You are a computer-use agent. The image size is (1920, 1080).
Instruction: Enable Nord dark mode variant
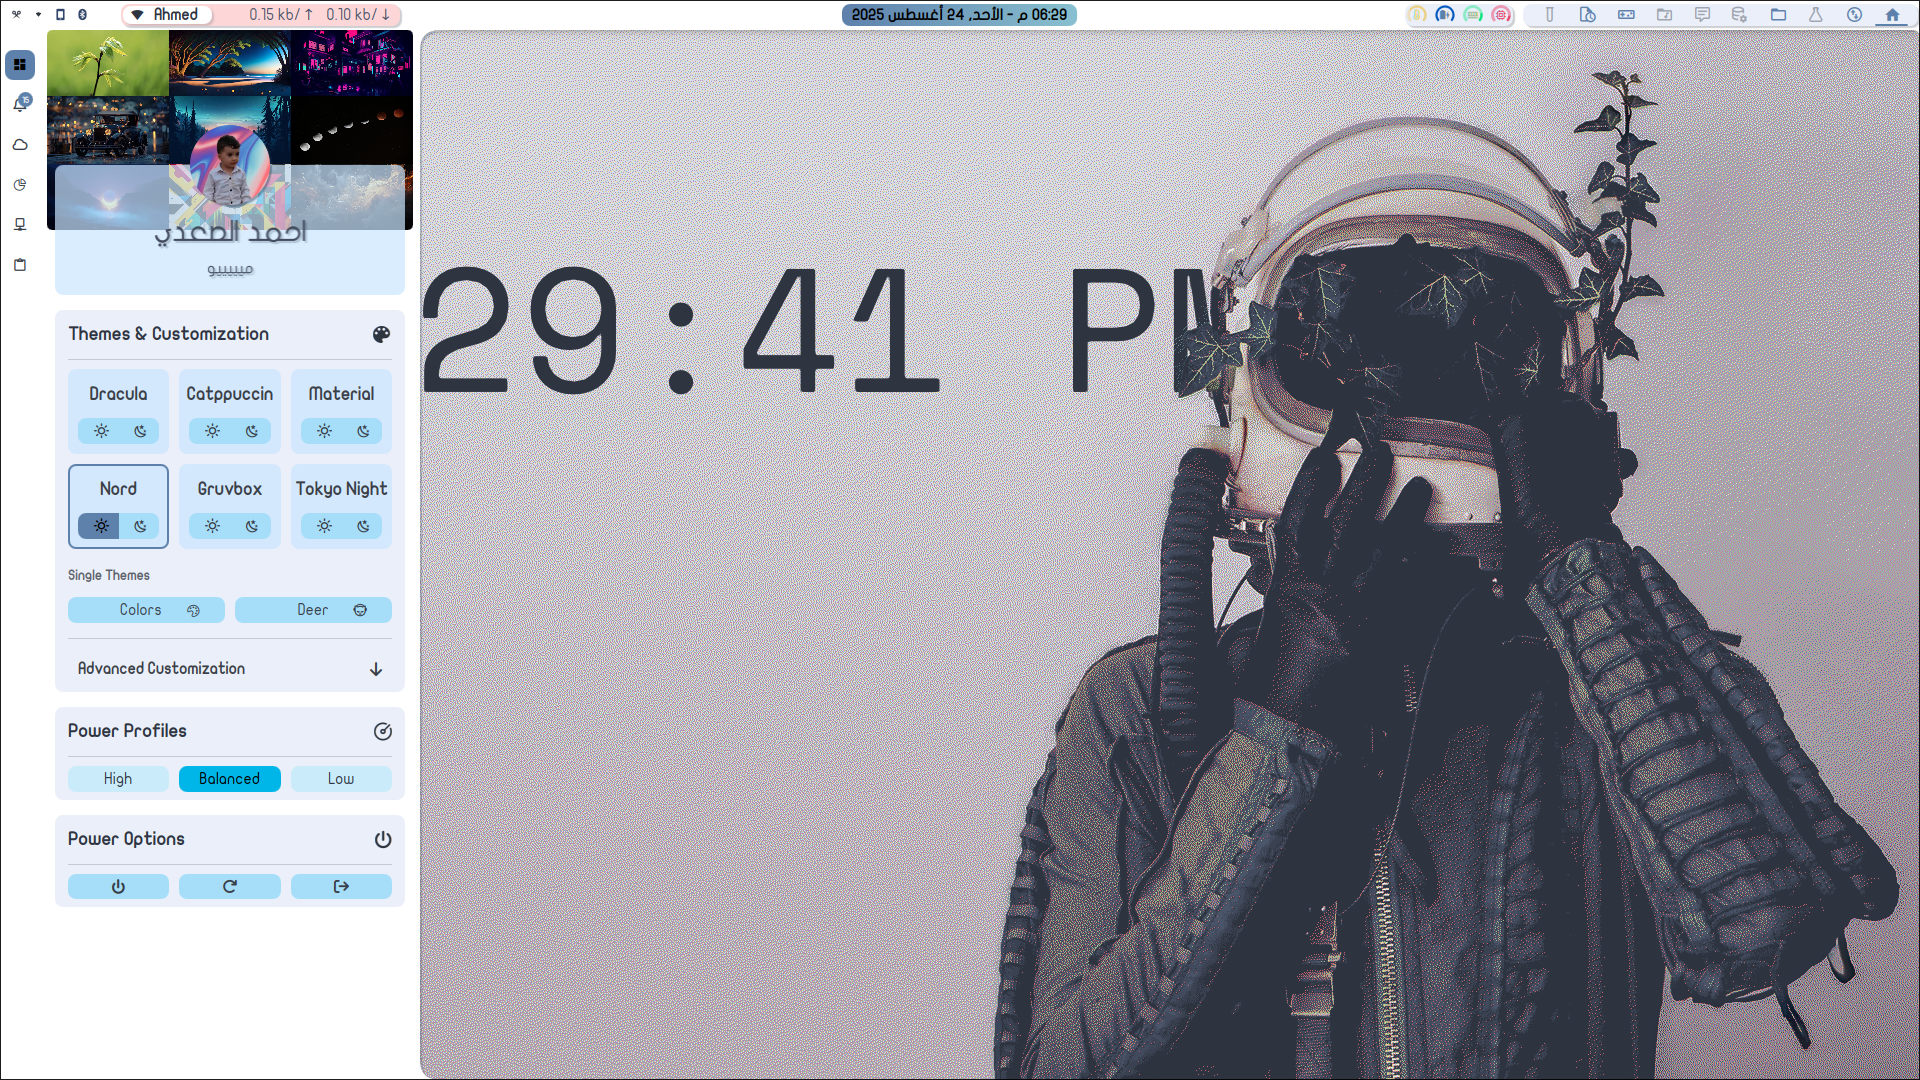click(140, 526)
